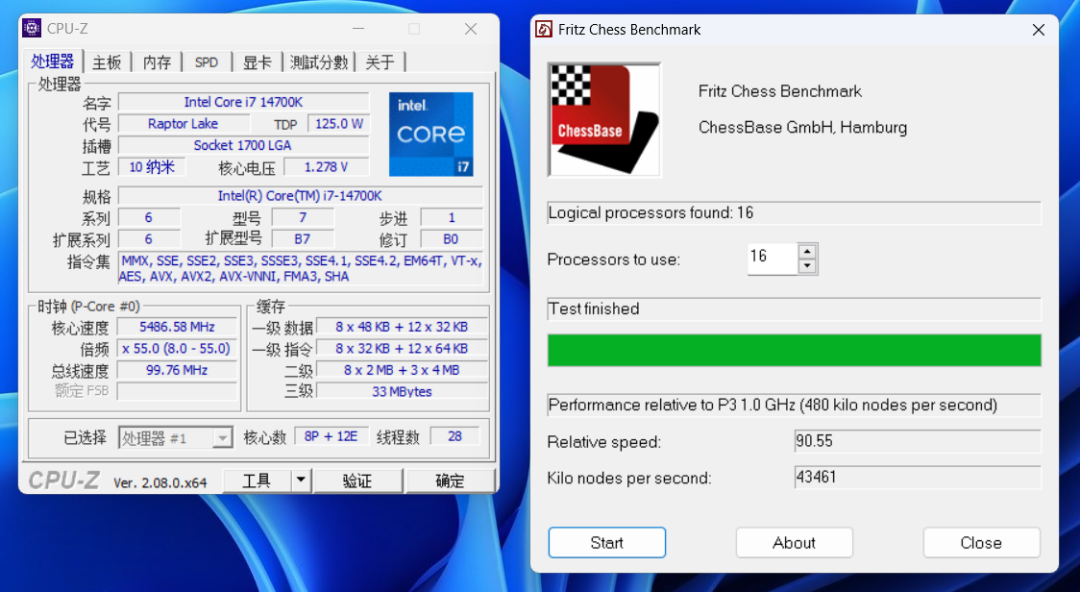Click the 8 x 2 MB + 3 x 4 MB L2 value

[x=402, y=370]
